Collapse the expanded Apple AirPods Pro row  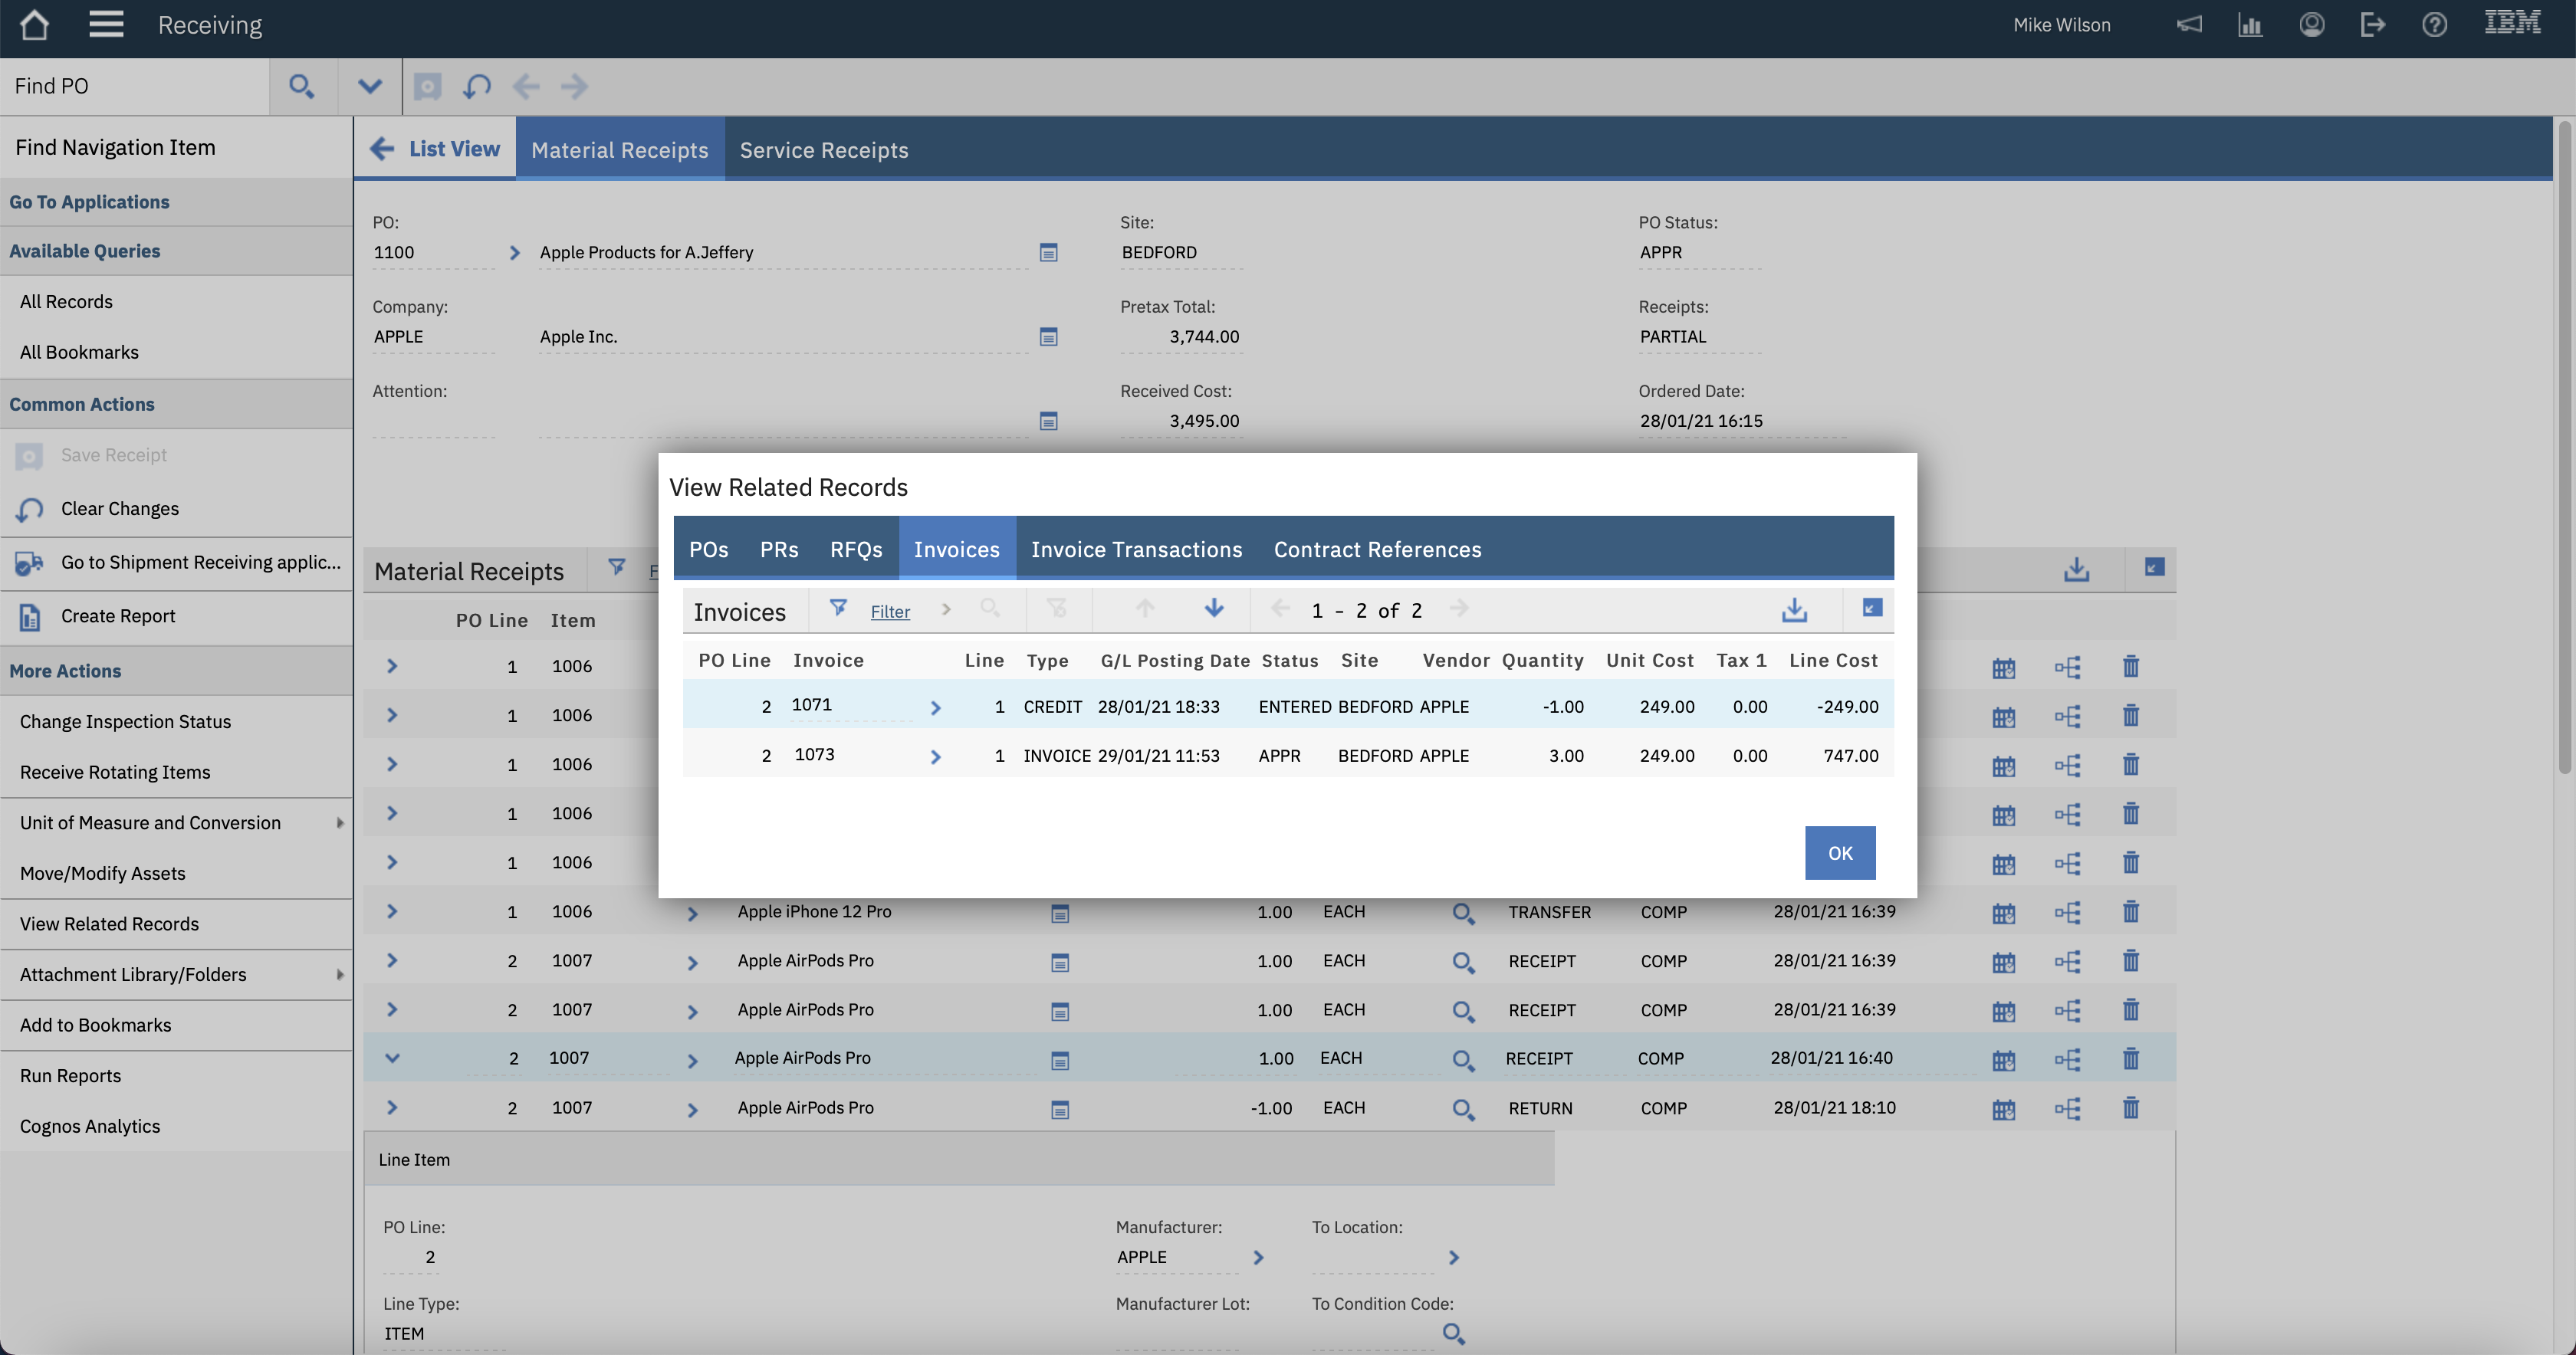(x=391, y=1058)
